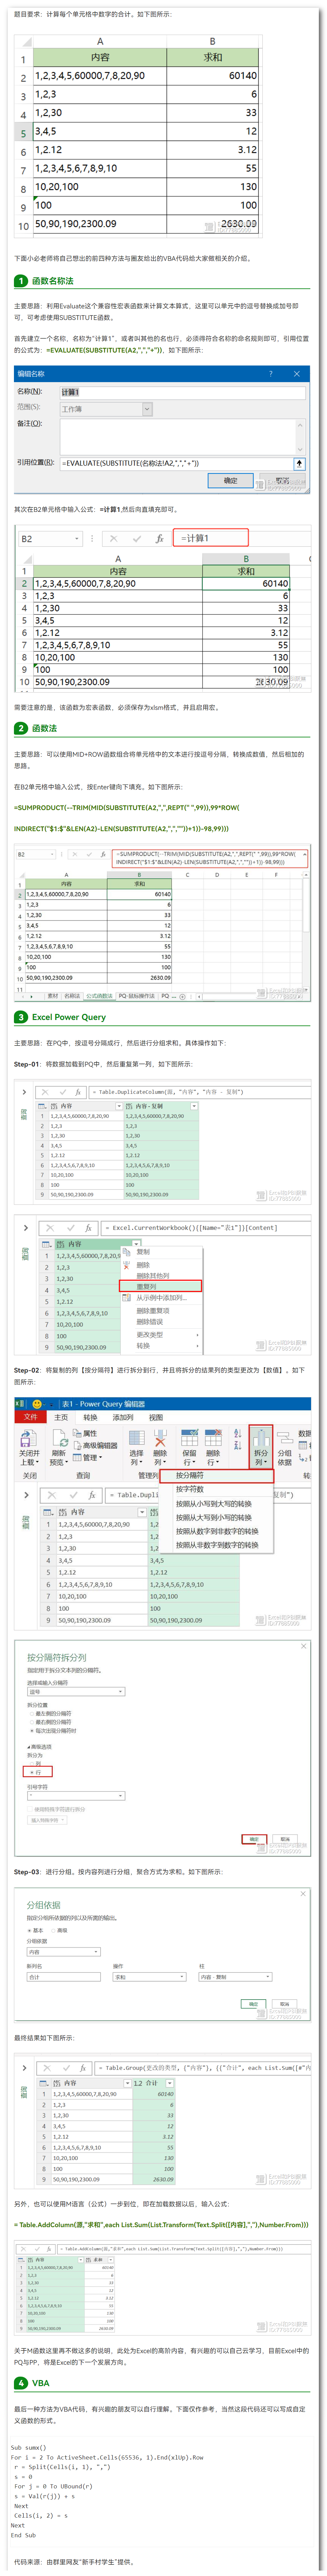Image resolution: width=327 pixels, height=2576 pixels.
Task: Click 确定 in the 分组依据 dialog
Action: coord(254,2004)
